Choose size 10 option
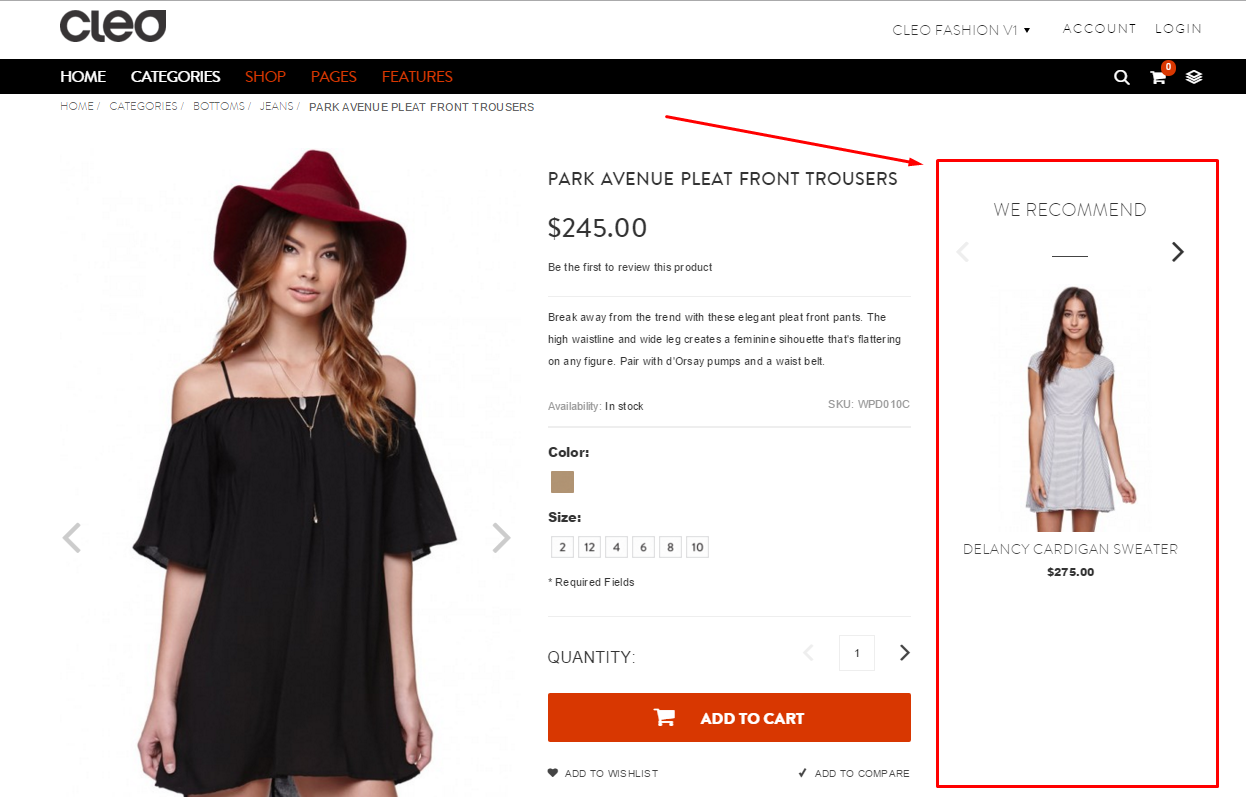 [697, 547]
